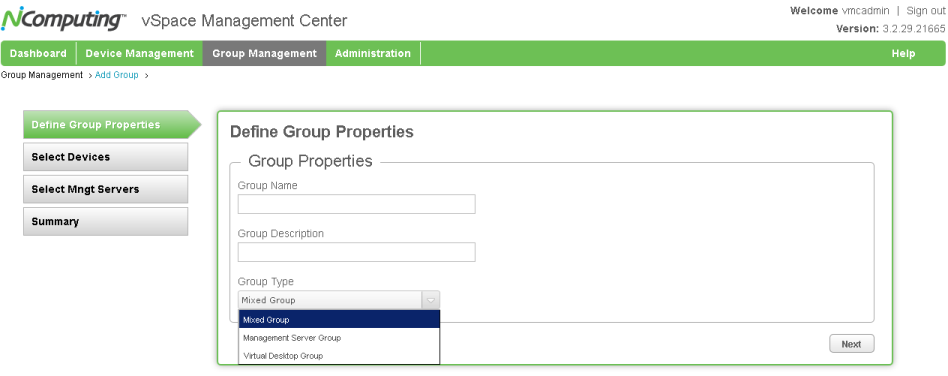The width and height of the screenshot is (948, 376).
Task: Click the Group Name input field
Action: point(357,204)
